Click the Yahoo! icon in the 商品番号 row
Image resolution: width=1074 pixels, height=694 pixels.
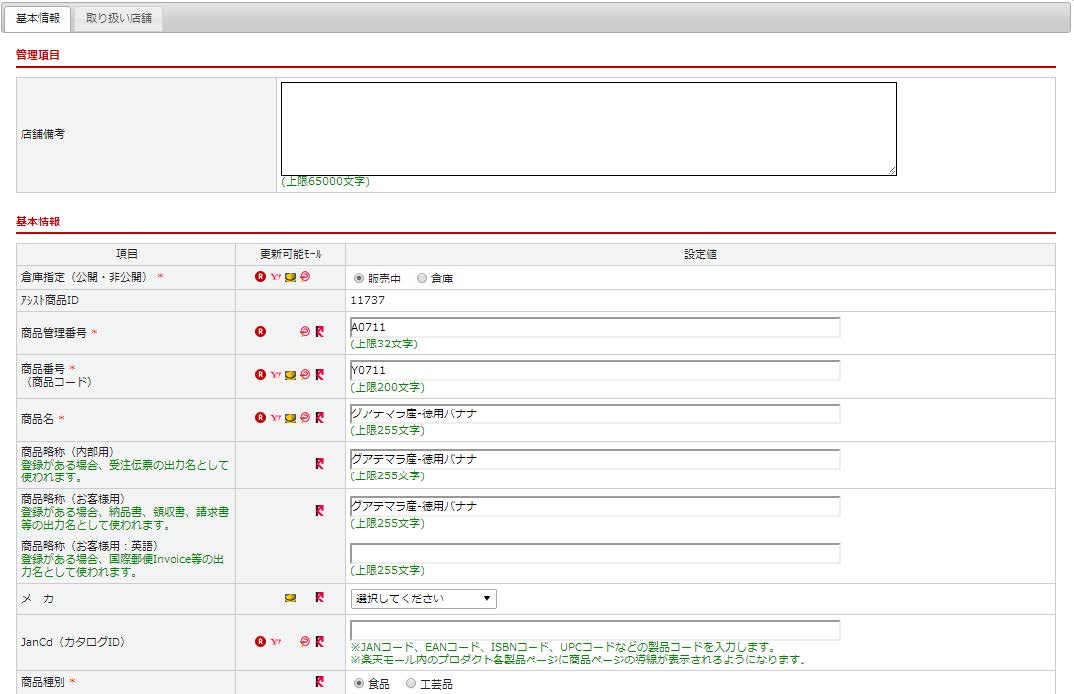pyautogui.click(x=275, y=375)
